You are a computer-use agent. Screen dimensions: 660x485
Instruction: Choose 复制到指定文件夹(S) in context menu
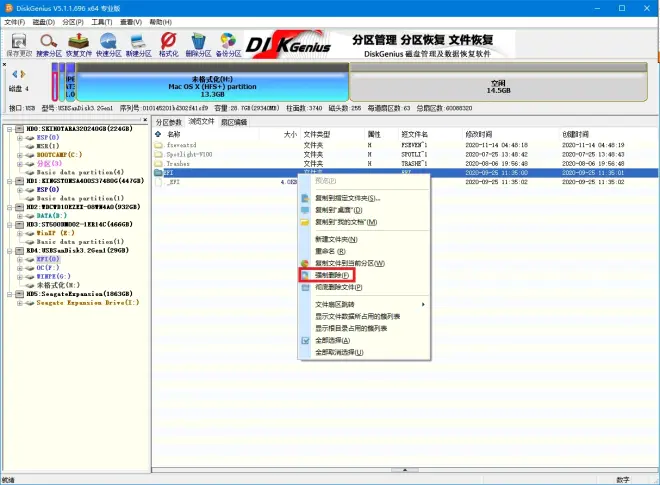[x=364, y=198]
